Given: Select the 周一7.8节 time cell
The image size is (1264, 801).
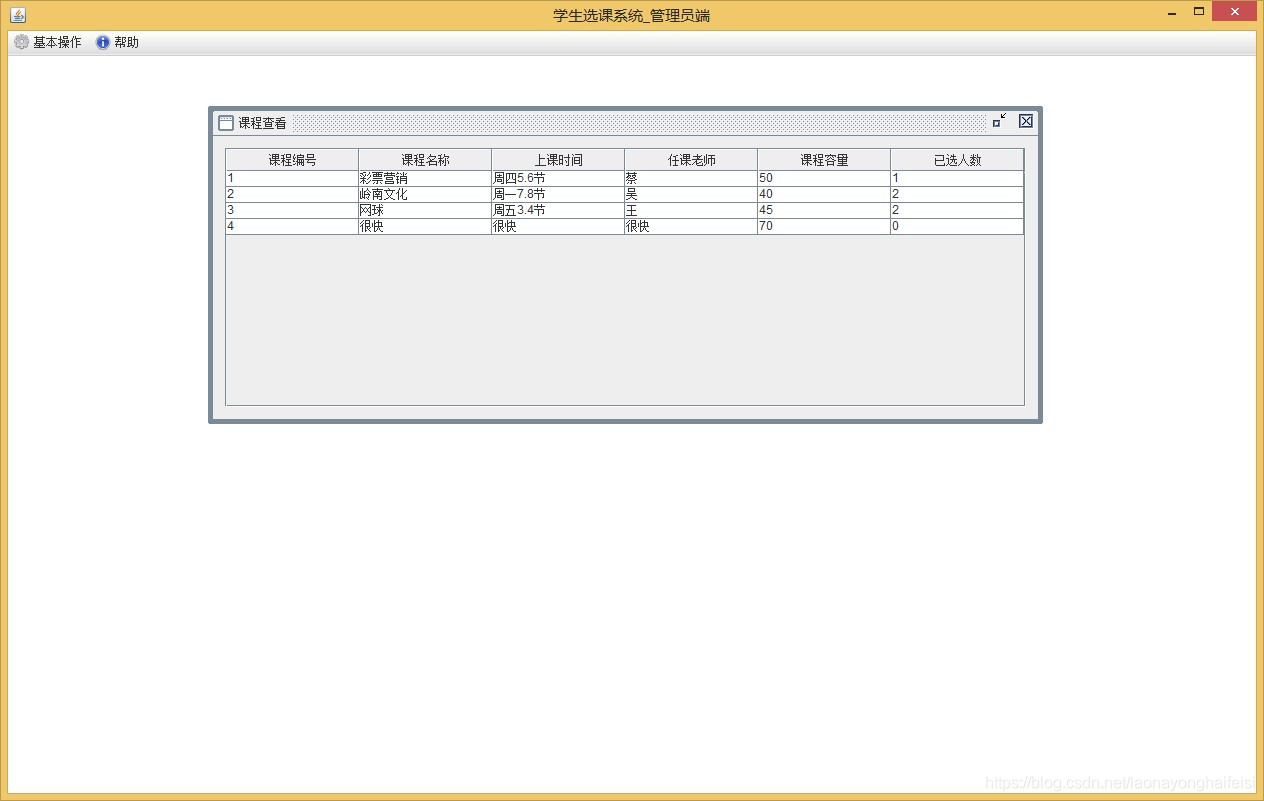Looking at the screenshot, I should [x=558, y=194].
